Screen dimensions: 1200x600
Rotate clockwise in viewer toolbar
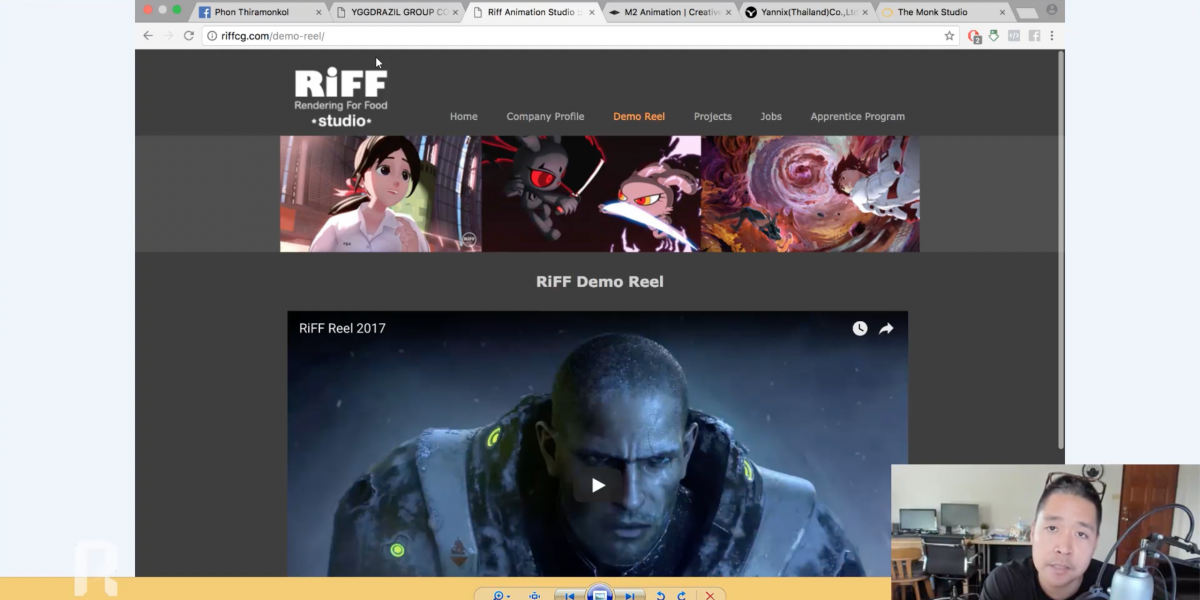pyautogui.click(x=682, y=596)
